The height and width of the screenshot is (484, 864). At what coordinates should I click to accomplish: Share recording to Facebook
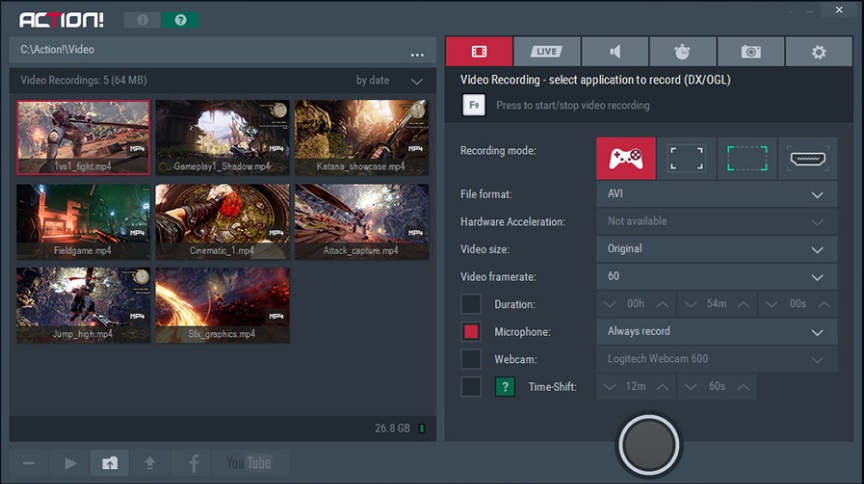click(193, 463)
